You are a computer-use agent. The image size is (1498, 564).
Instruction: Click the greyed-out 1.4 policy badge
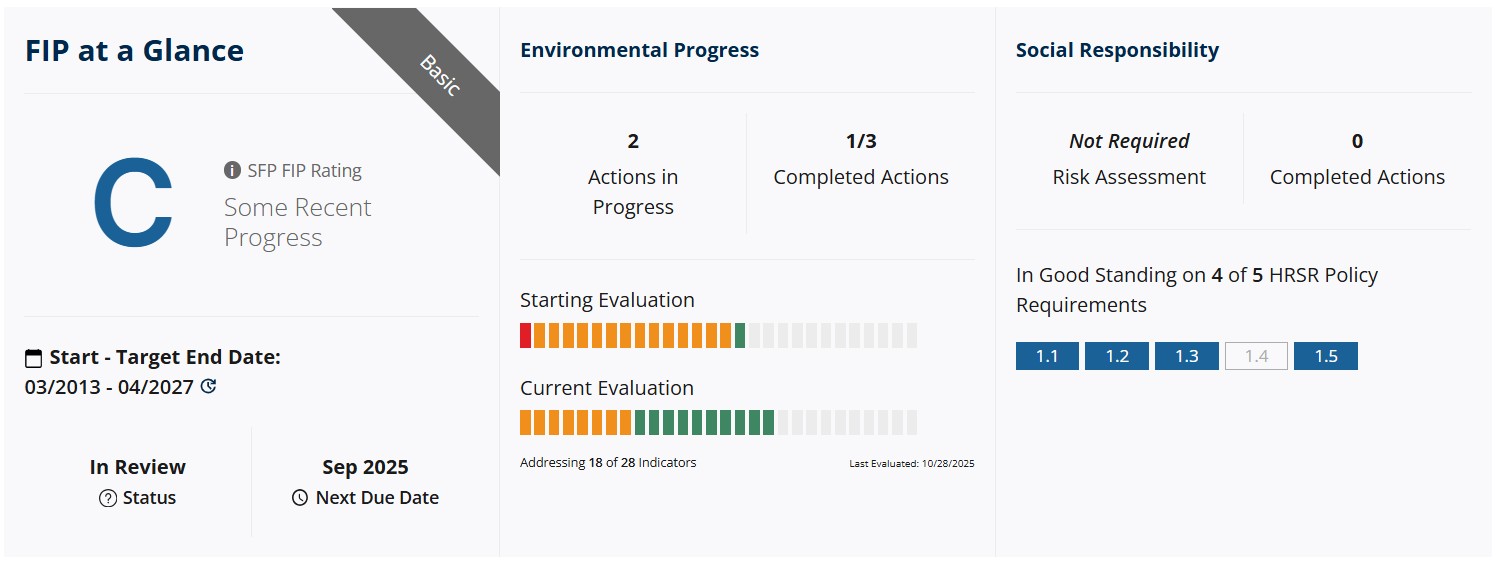(x=1256, y=356)
